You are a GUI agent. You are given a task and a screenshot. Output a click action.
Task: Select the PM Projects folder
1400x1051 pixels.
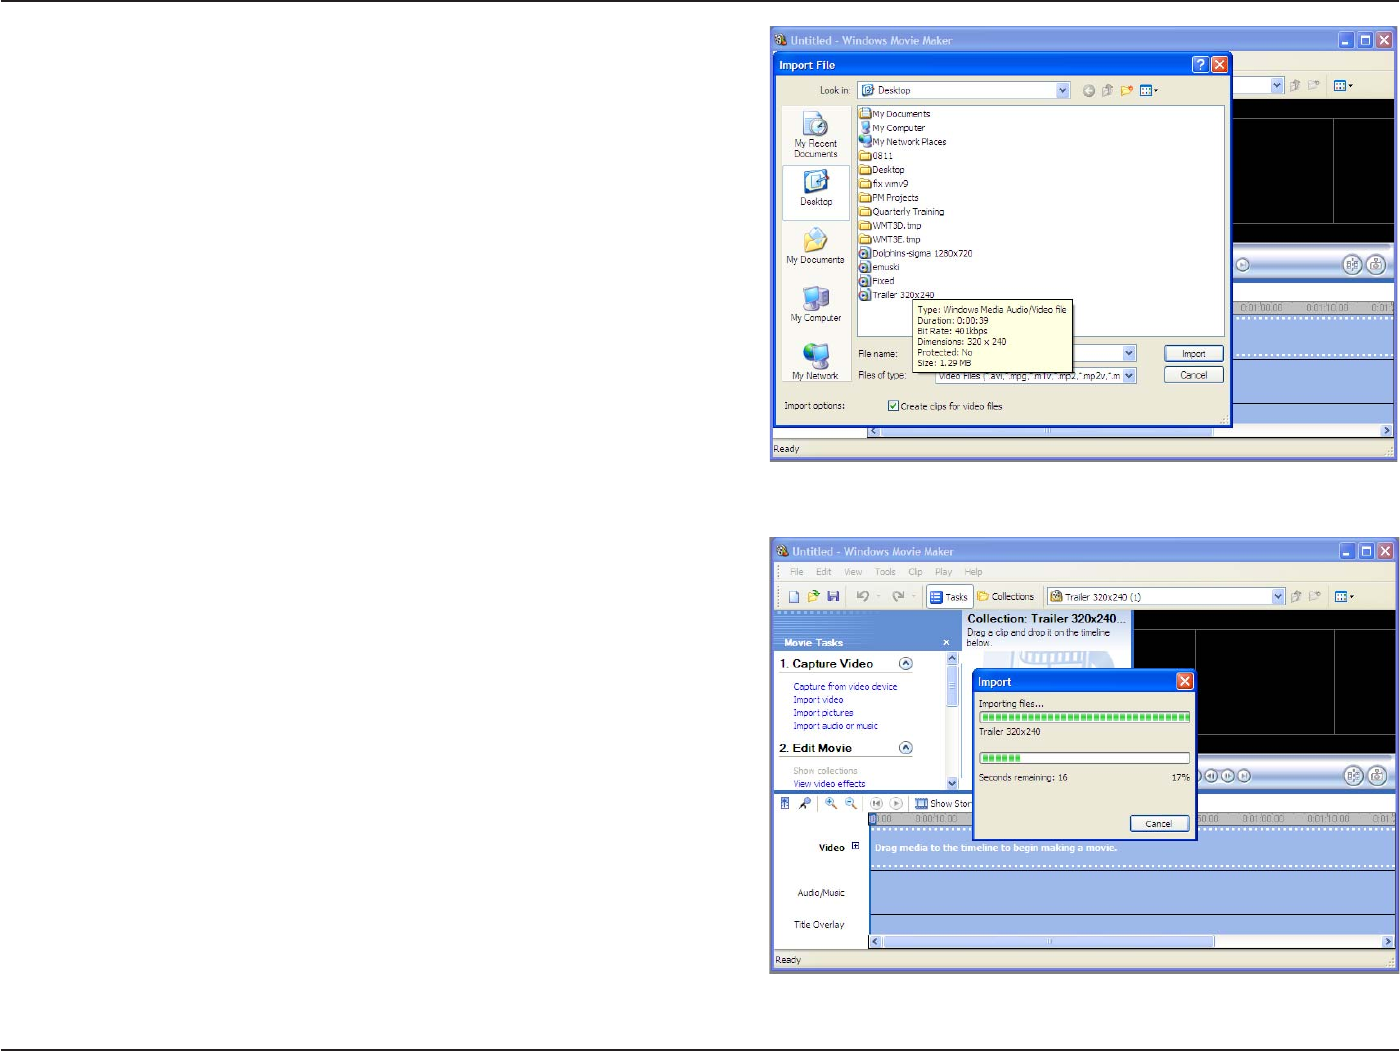click(x=888, y=198)
